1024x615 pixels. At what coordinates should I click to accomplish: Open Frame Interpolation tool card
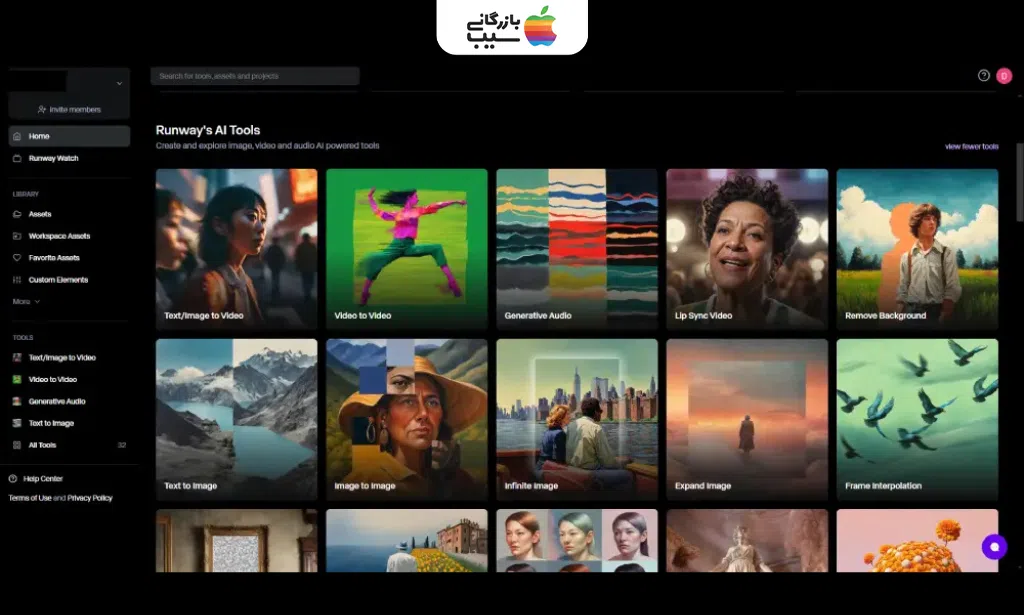pos(918,419)
